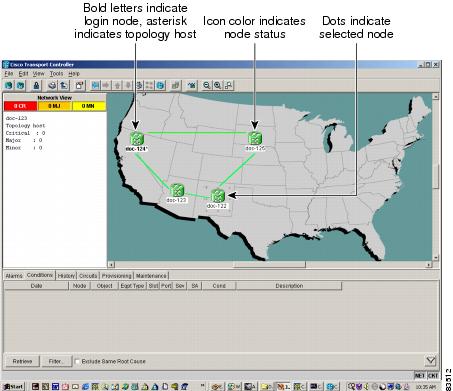Click the Retrieve button

tap(22, 361)
